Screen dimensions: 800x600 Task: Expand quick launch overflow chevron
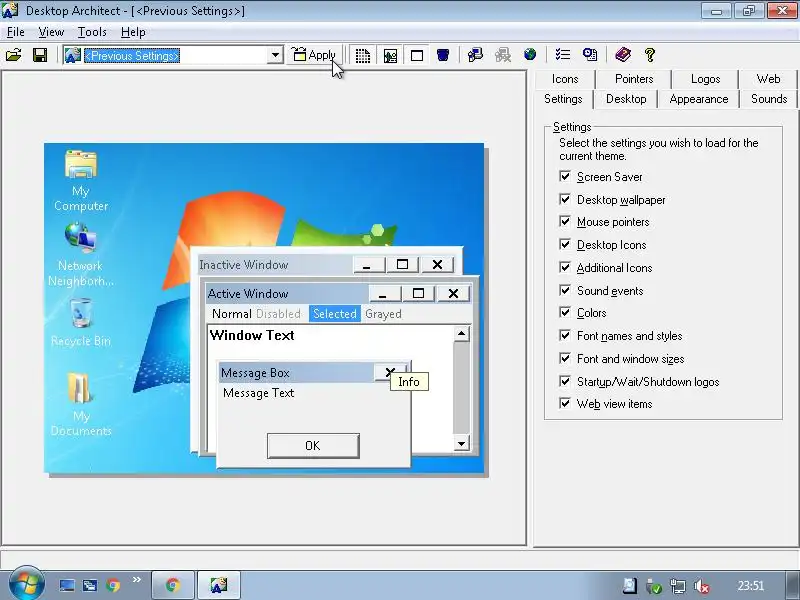[137, 580]
